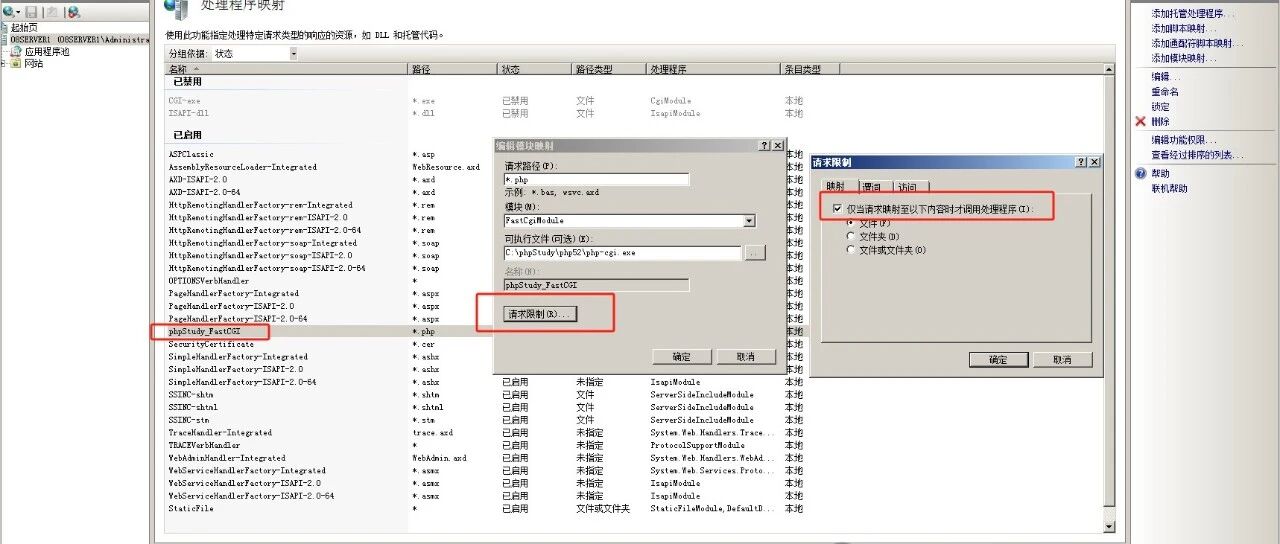Select the OBSERVER1 server tree node
This screenshot has width=1280, height=544.
click(80, 40)
